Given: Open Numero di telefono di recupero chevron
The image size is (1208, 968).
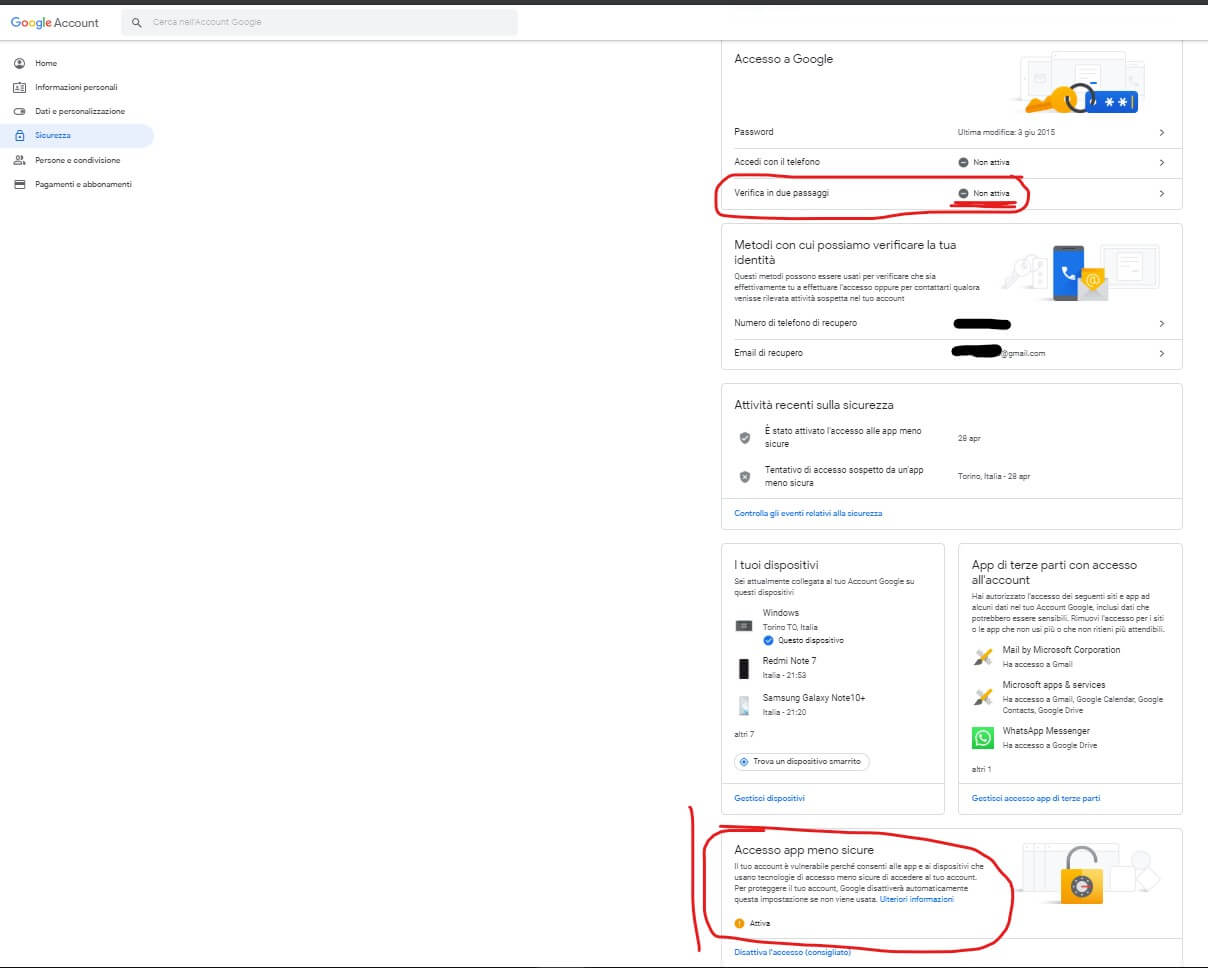Looking at the screenshot, I should [x=1161, y=324].
